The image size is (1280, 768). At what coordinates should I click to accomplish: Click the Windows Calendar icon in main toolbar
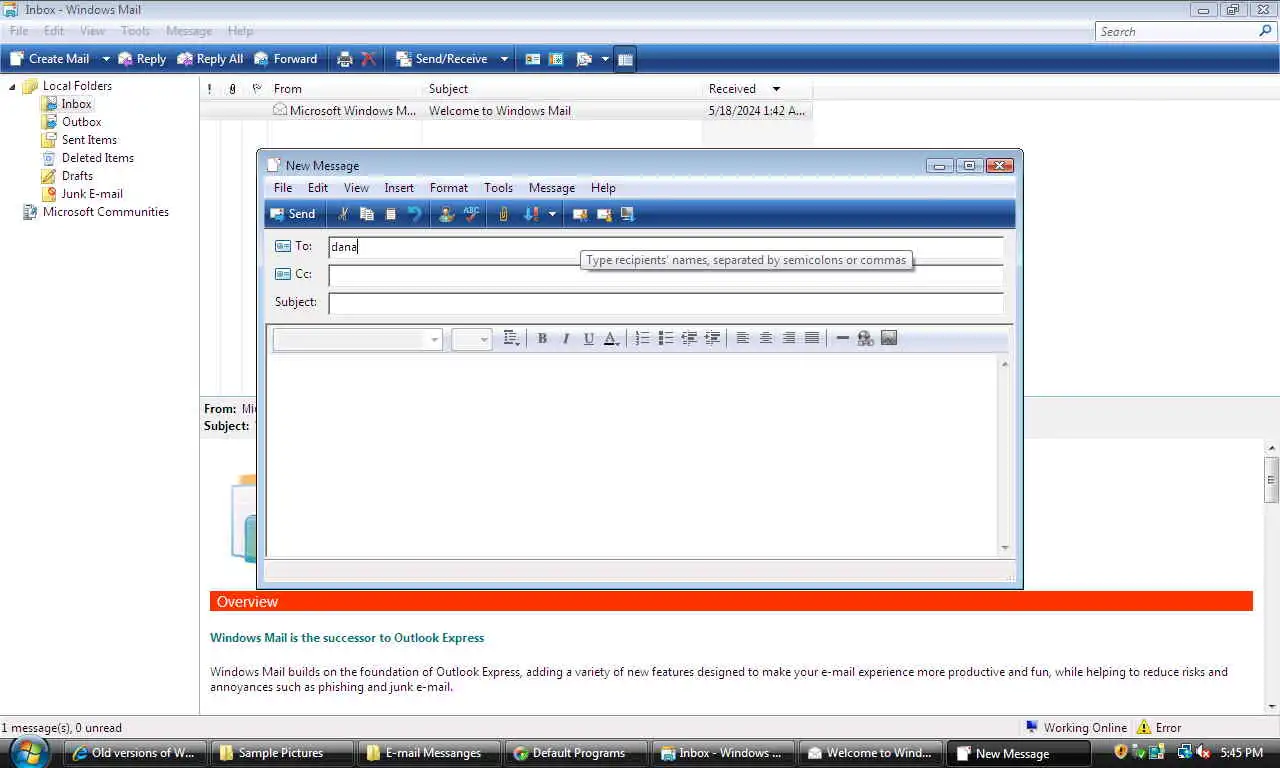tap(557, 59)
